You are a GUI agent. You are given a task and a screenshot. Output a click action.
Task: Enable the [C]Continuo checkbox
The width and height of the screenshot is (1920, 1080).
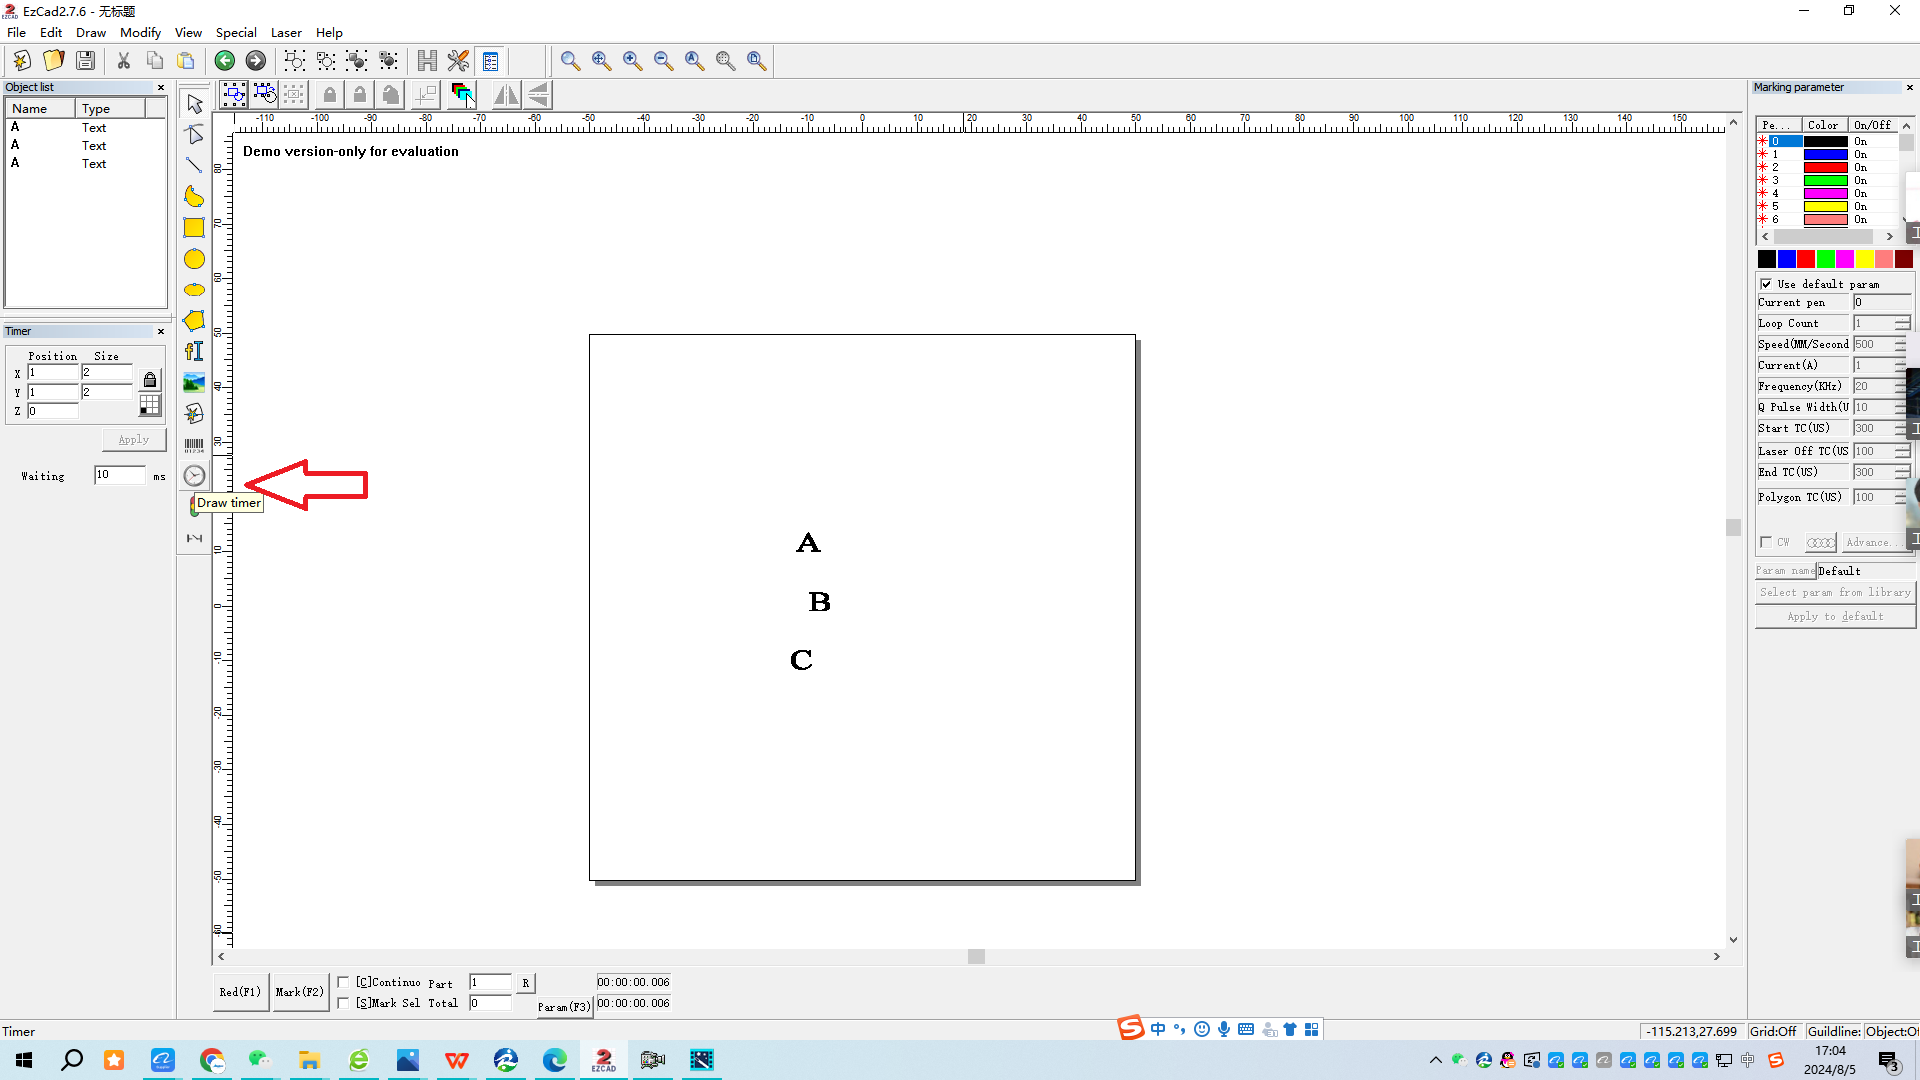[x=343, y=982]
